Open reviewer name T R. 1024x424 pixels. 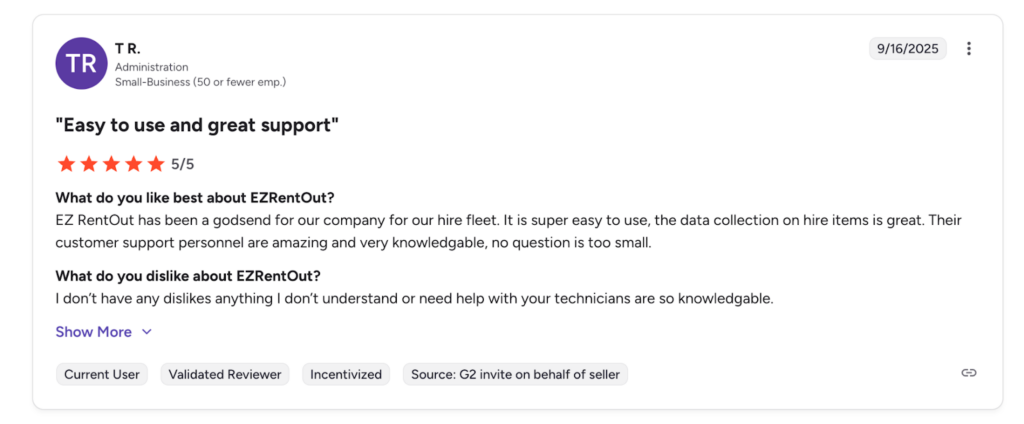pos(127,48)
